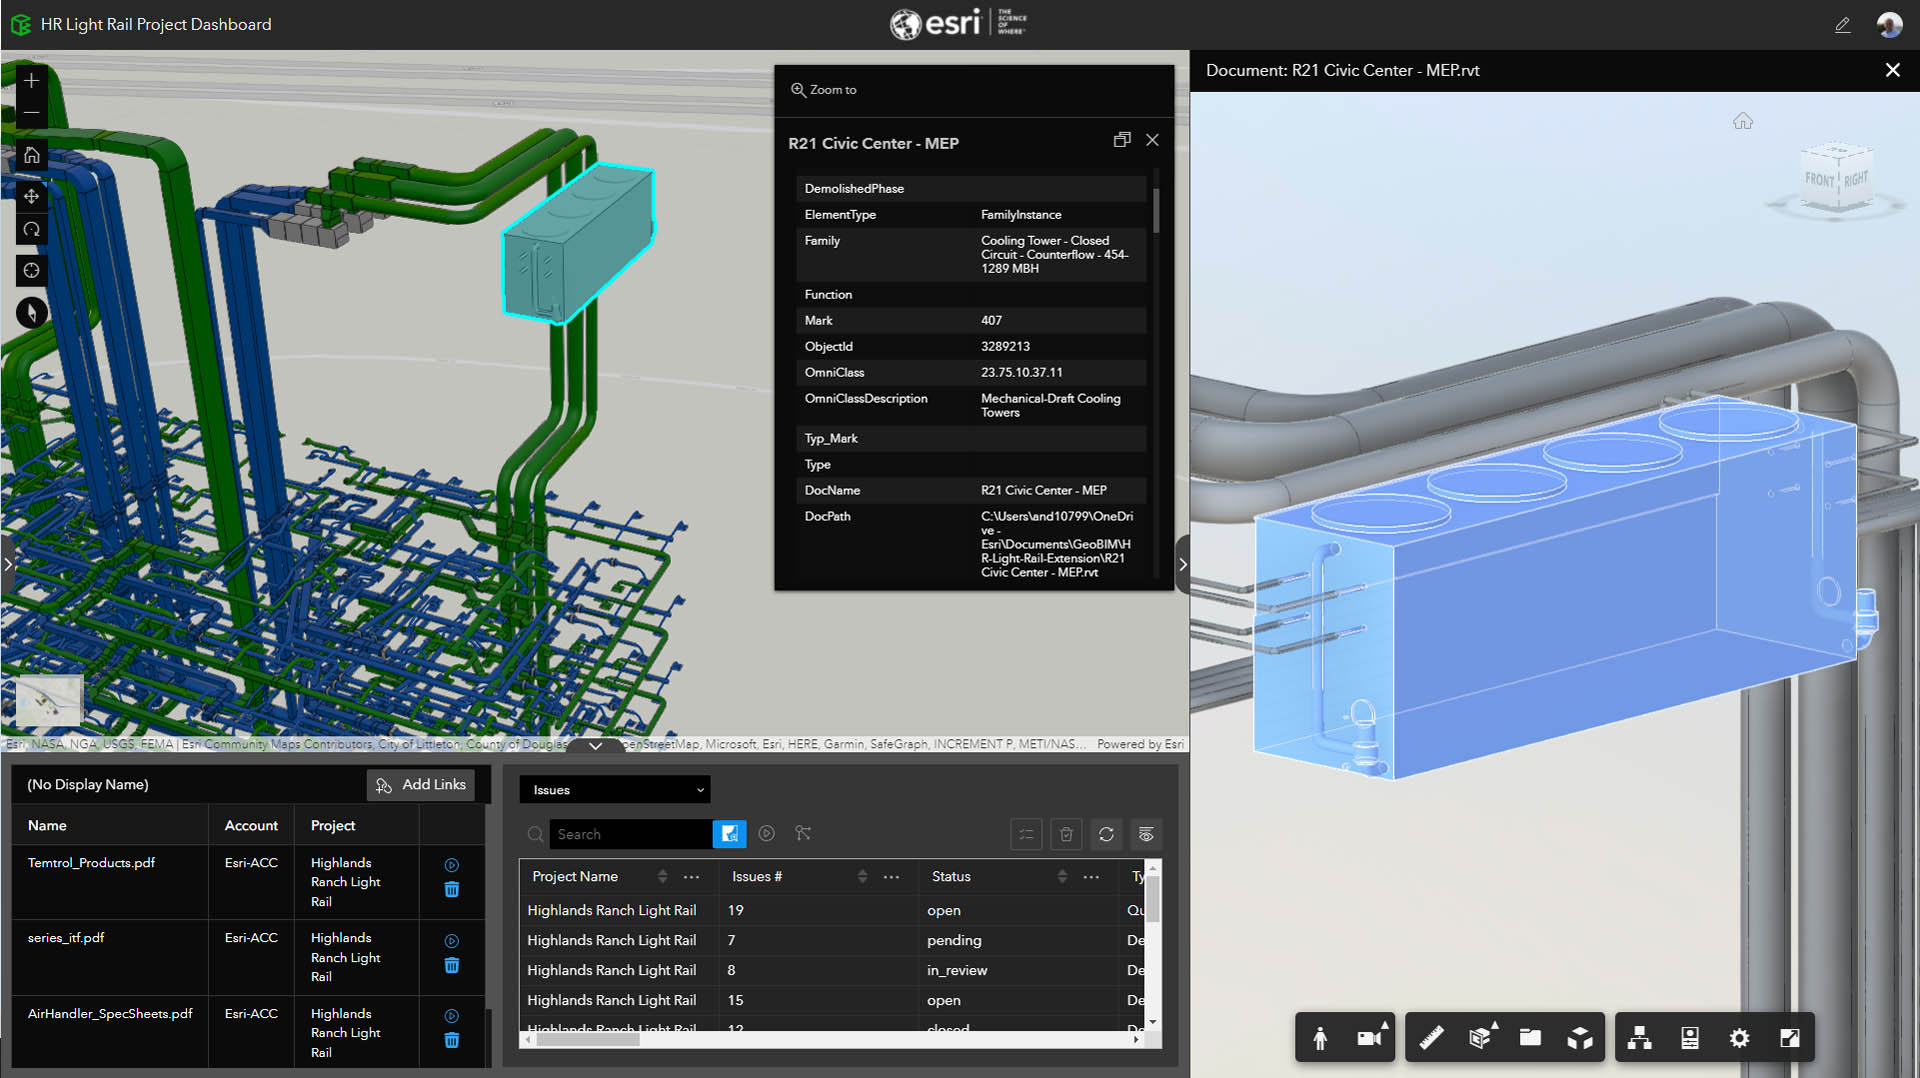Activate First Person walk tool
Image resolution: width=1920 pixels, height=1078 pixels.
tap(1320, 1038)
